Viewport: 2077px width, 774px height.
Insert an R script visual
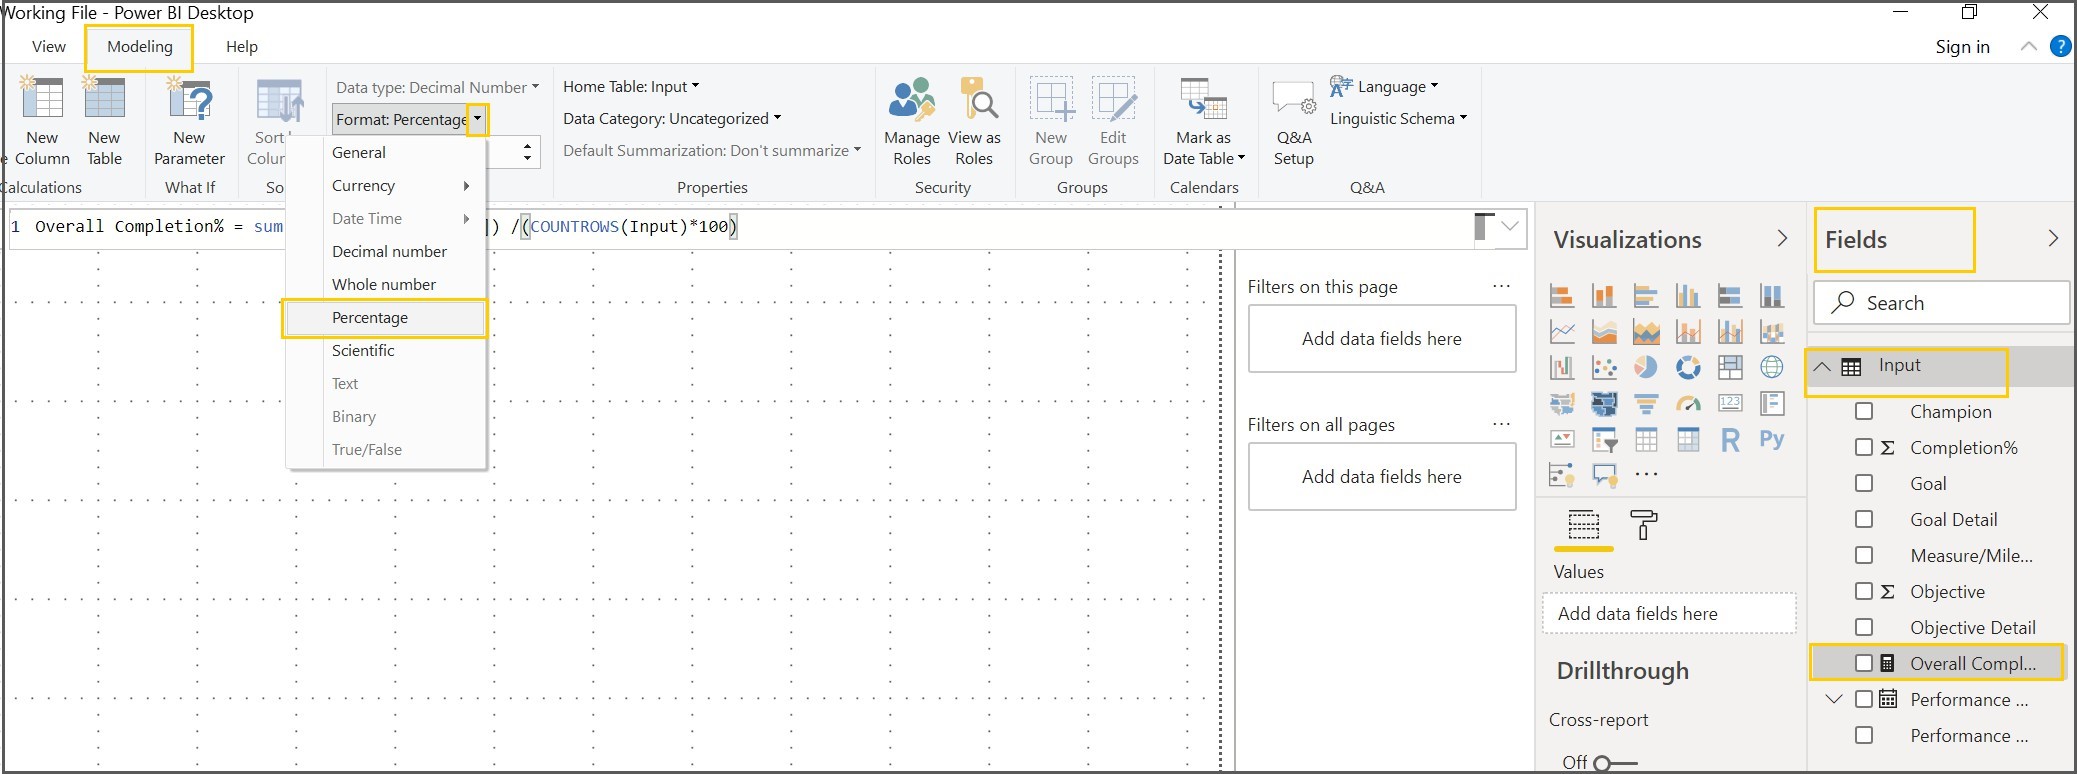[x=1730, y=440]
